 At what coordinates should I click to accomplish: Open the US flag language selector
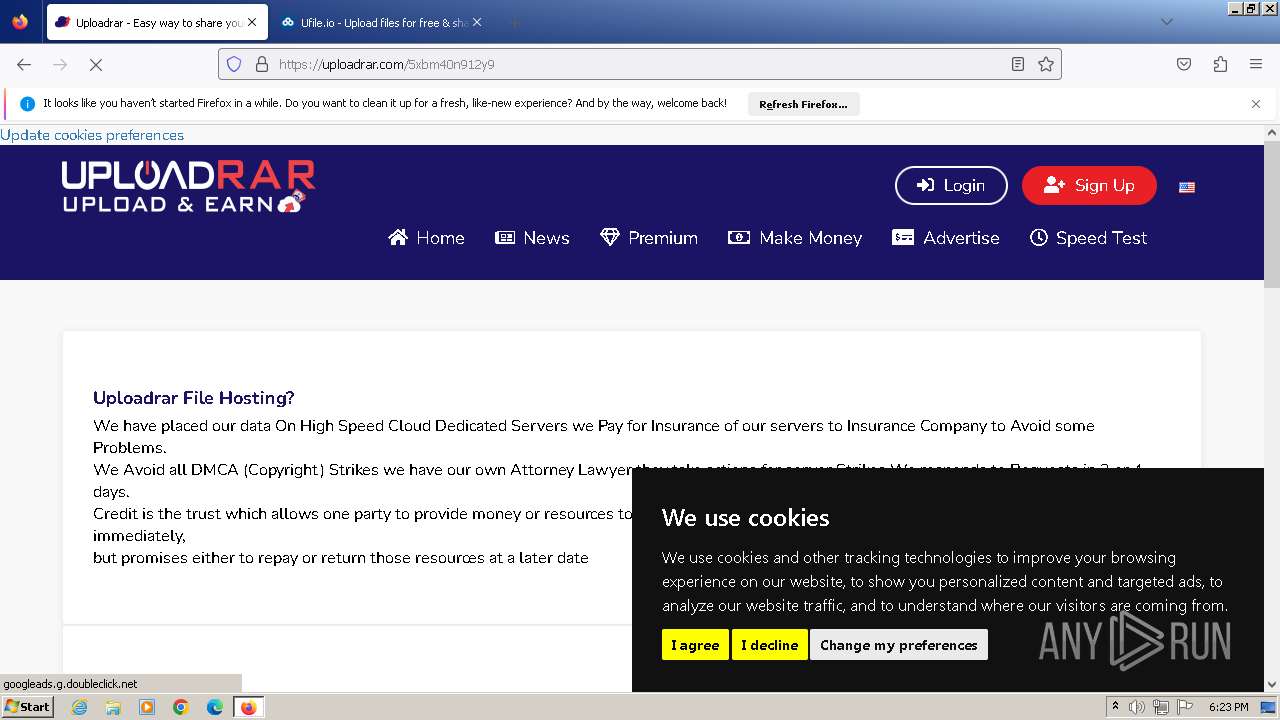pos(1187,187)
